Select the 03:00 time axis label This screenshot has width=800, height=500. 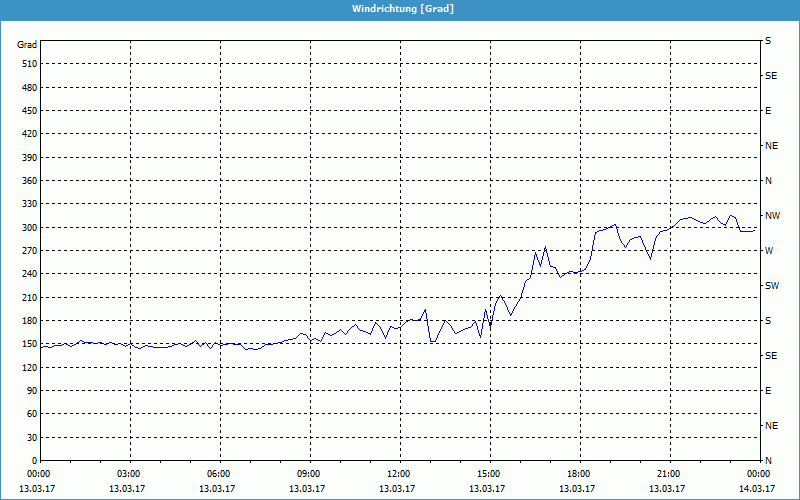coord(128,474)
